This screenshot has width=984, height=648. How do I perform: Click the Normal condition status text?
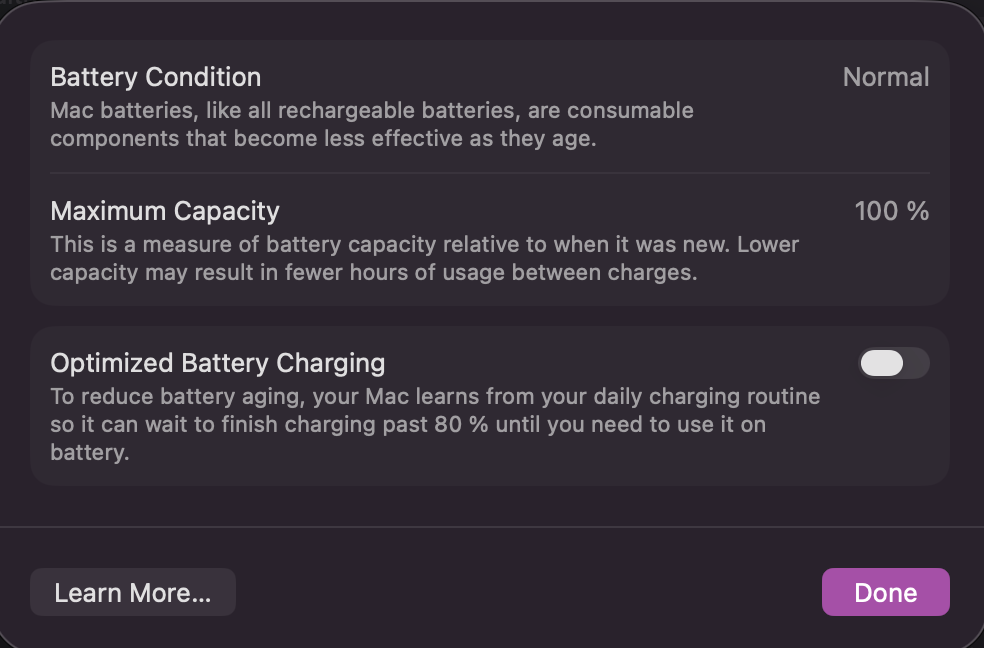tap(886, 77)
